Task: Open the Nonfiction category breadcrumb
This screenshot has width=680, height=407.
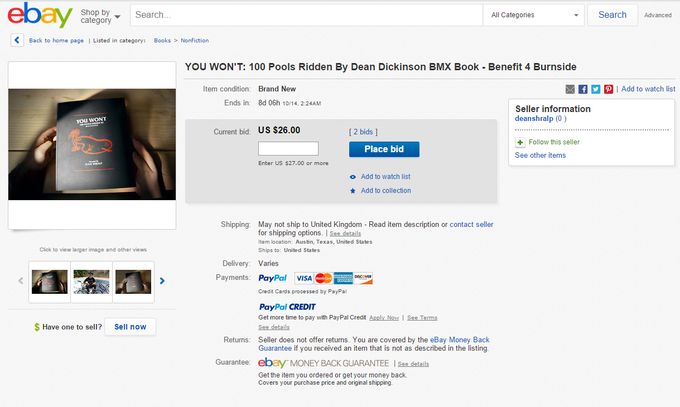Action: [195, 40]
